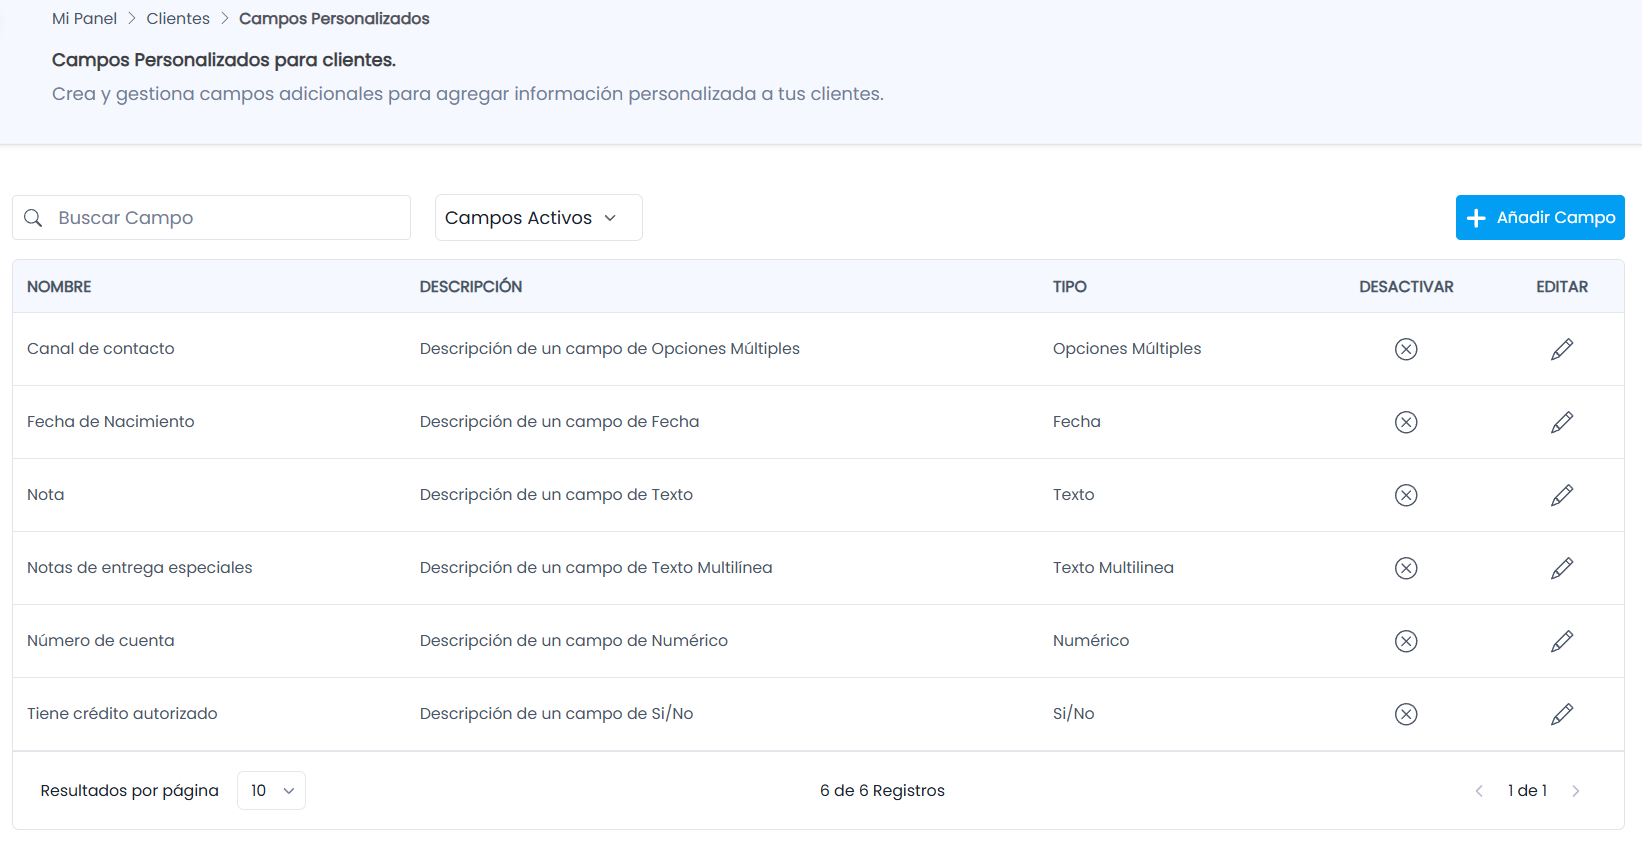Edit Notas de entrega especiales field

1562,568
